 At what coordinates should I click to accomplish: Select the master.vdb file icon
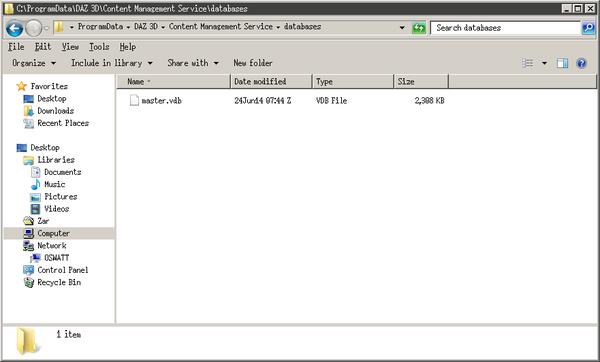[x=134, y=100]
